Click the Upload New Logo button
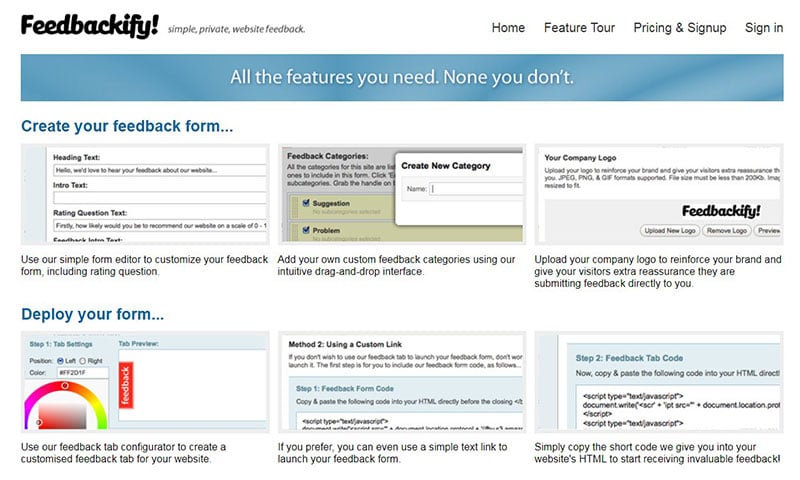Viewport: 800px width, 480px height. (x=669, y=231)
